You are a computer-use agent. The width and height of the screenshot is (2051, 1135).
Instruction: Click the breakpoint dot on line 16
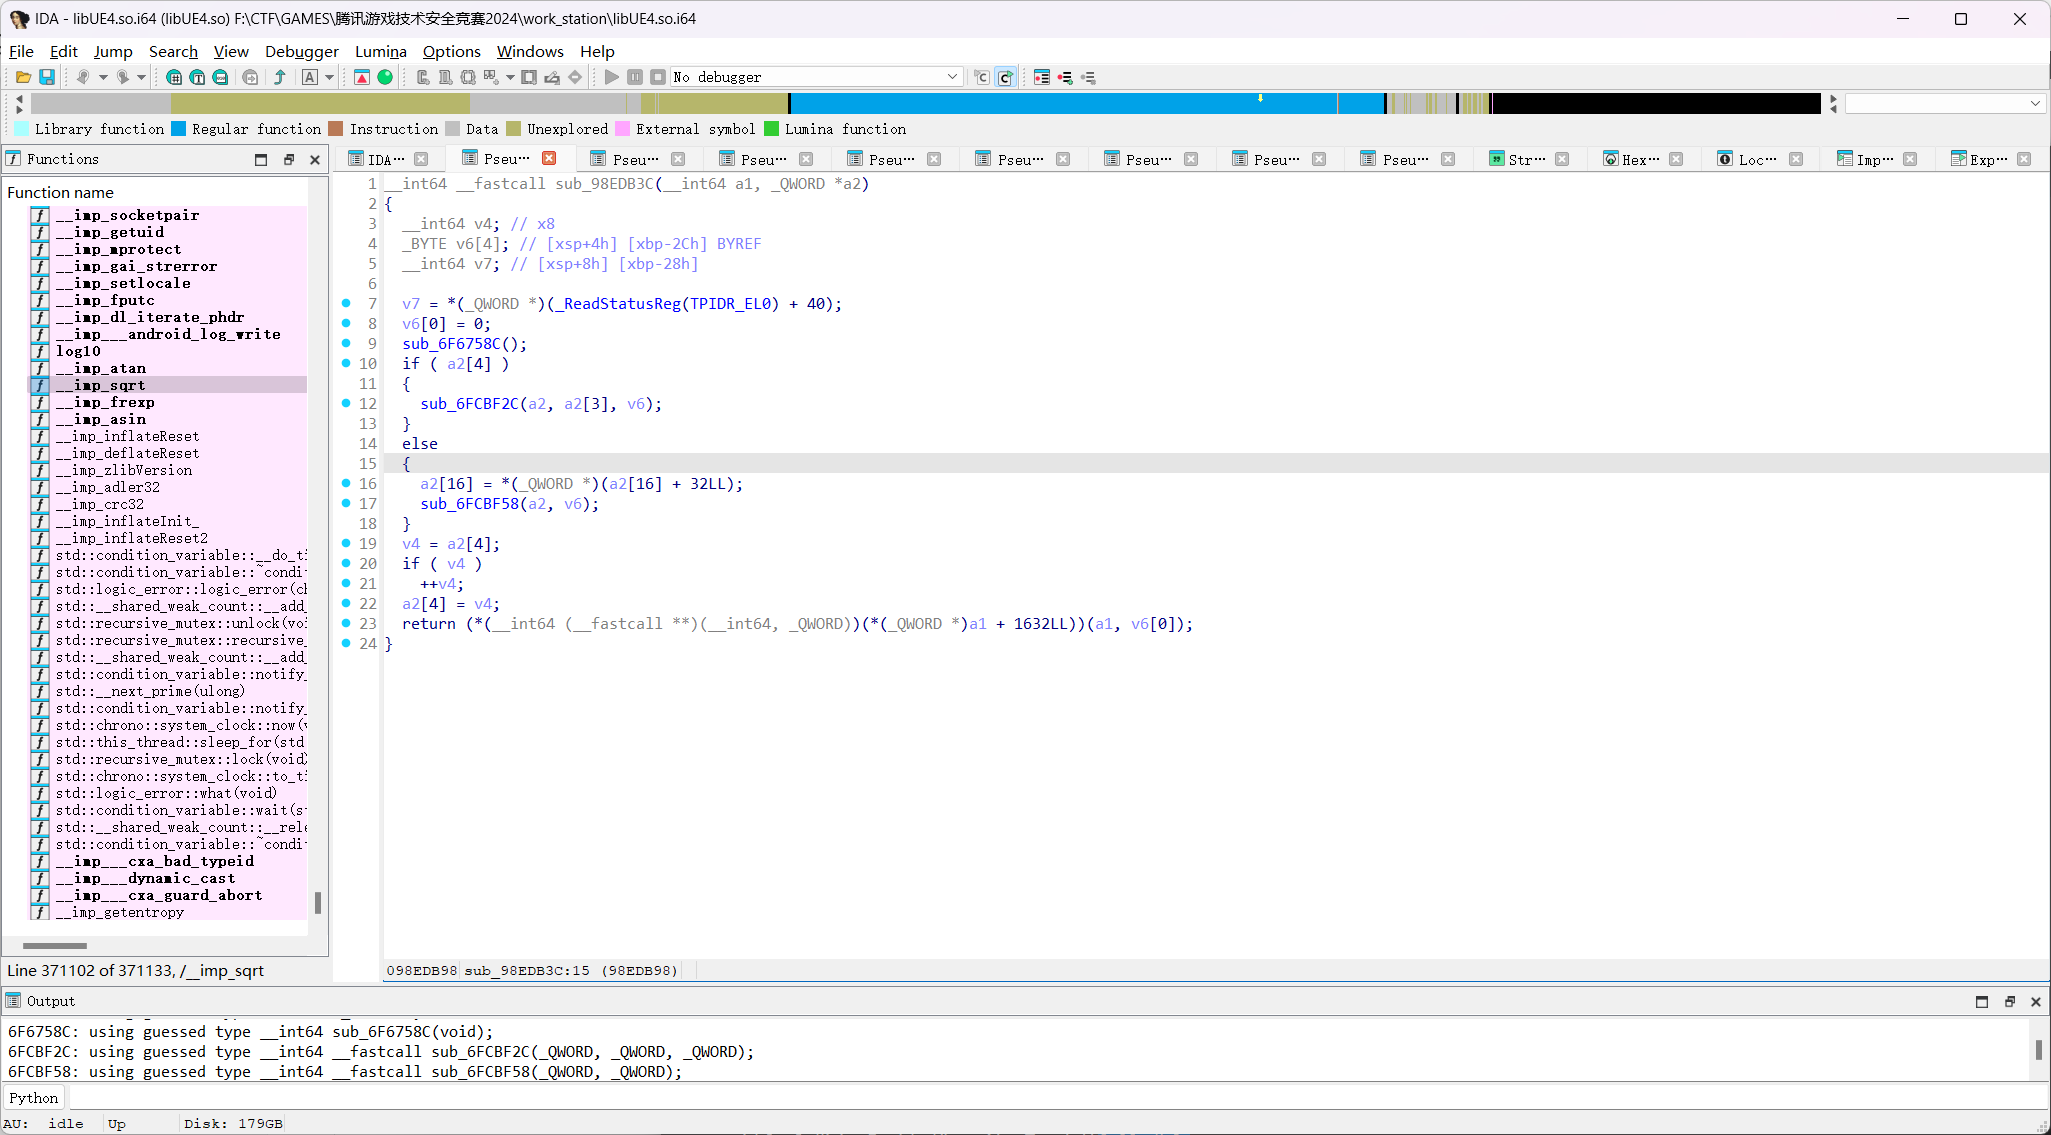coord(346,483)
